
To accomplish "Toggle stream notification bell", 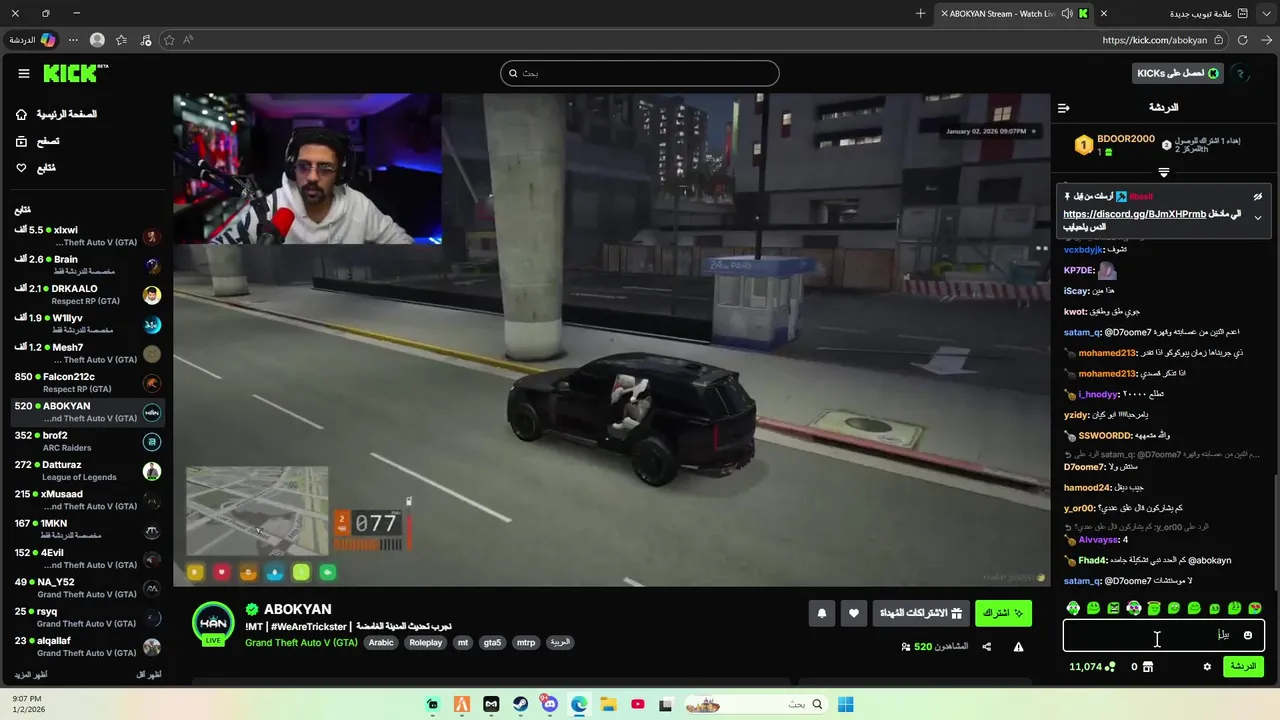I will [822, 613].
